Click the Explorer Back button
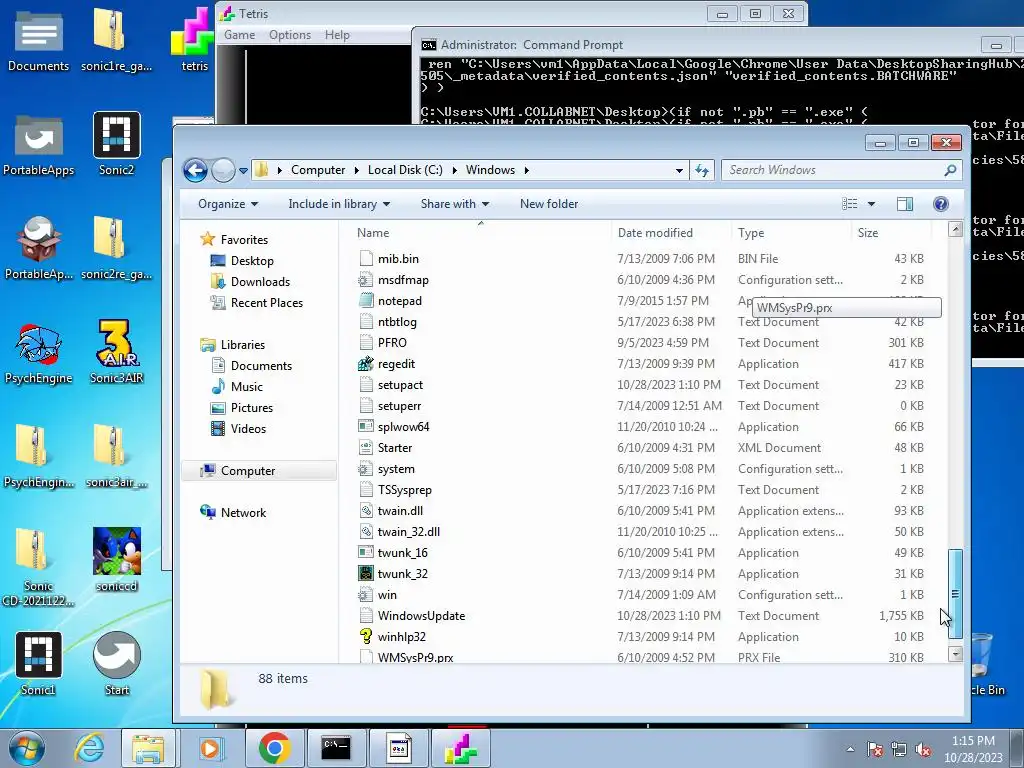The image size is (1024, 768). tap(195, 170)
